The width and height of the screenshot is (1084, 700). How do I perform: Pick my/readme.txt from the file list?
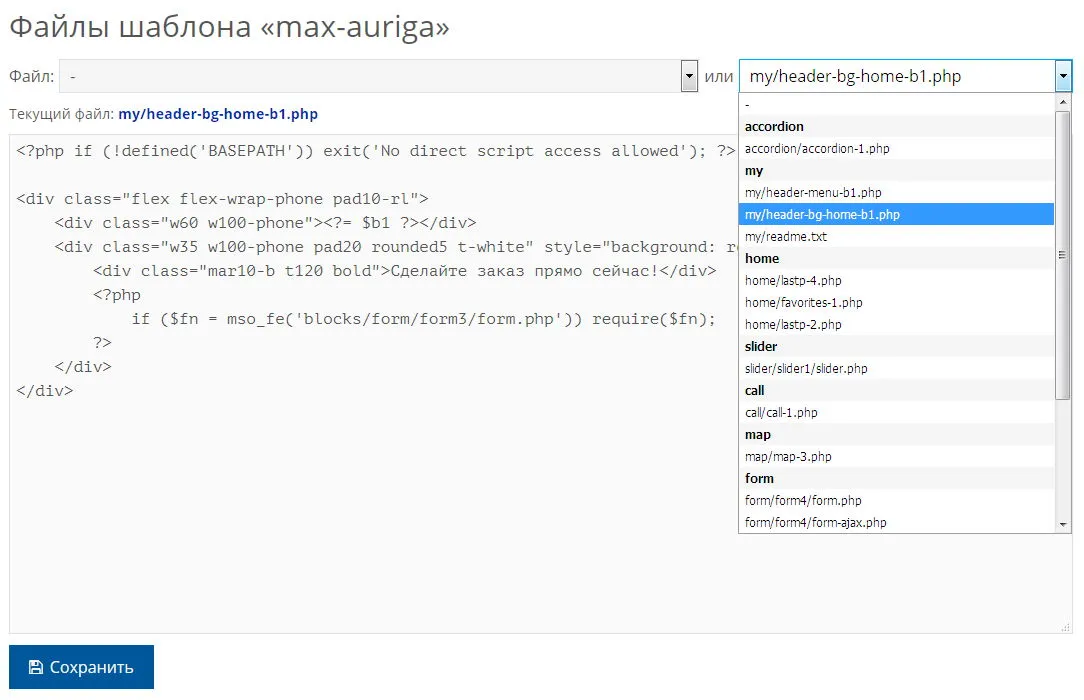(x=786, y=236)
